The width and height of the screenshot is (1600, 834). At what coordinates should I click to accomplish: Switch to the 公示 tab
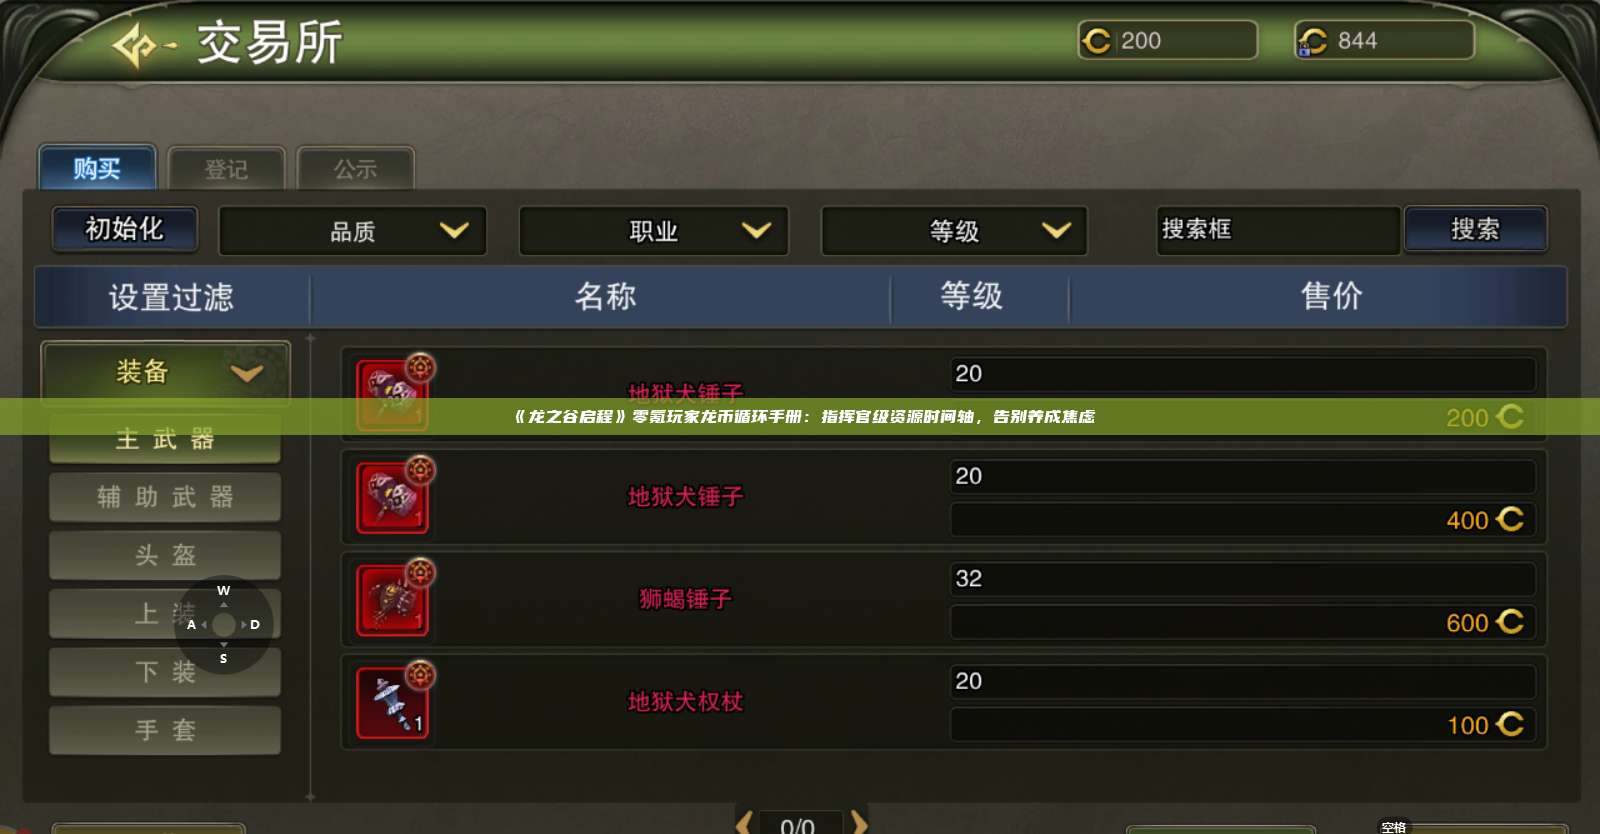click(356, 169)
